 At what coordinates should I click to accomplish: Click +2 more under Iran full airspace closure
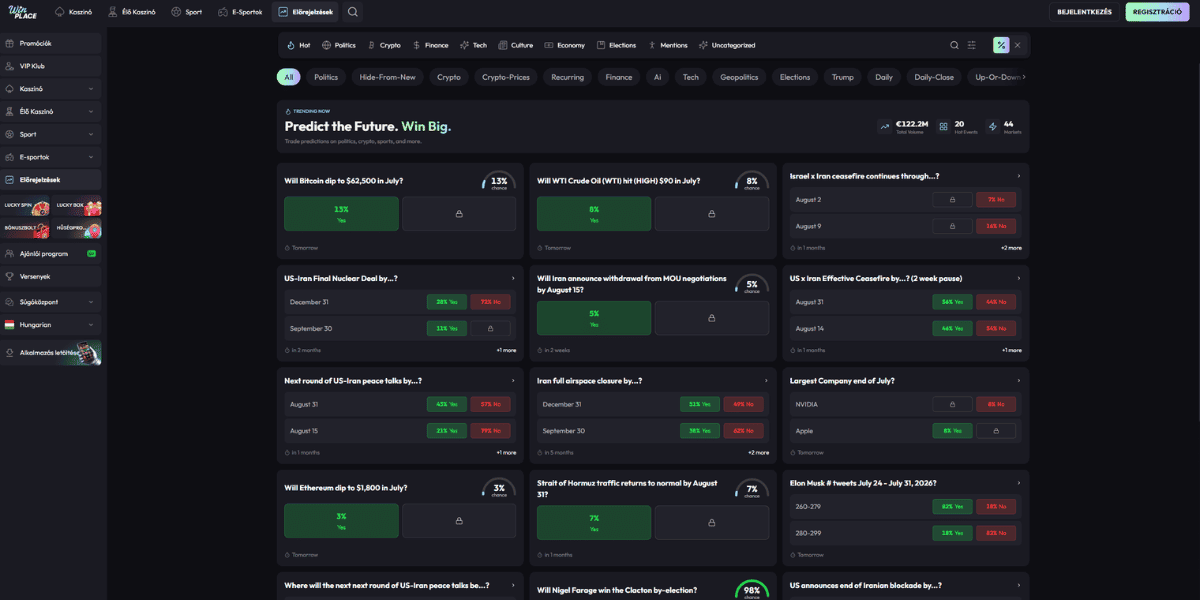[759, 452]
